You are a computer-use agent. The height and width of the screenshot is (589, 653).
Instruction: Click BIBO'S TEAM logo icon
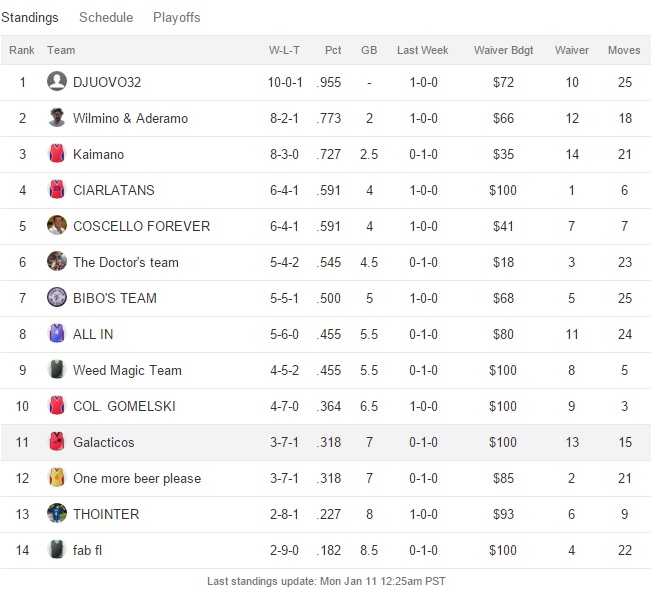click(x=57, y=298)
